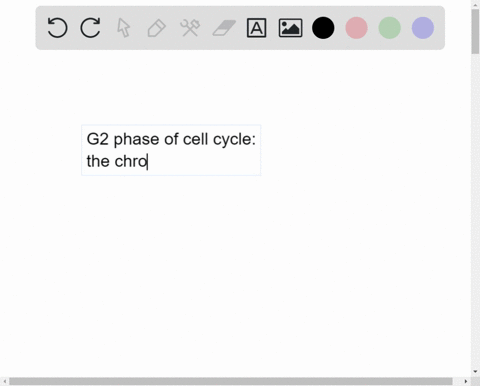The image size is (480, 386).
Task: Click the scroll up arrow
Action: point(475,4)
